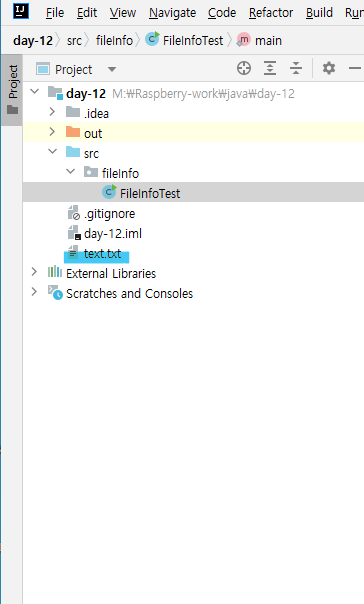The height and width of the screenshot is (604, 364).
Task: Open the File menu
Action: [55, 13]
